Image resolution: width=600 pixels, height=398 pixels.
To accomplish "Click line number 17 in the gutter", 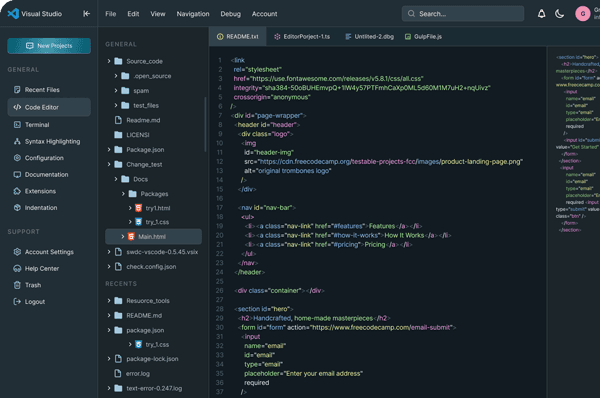I will click(x=220, y=207).
